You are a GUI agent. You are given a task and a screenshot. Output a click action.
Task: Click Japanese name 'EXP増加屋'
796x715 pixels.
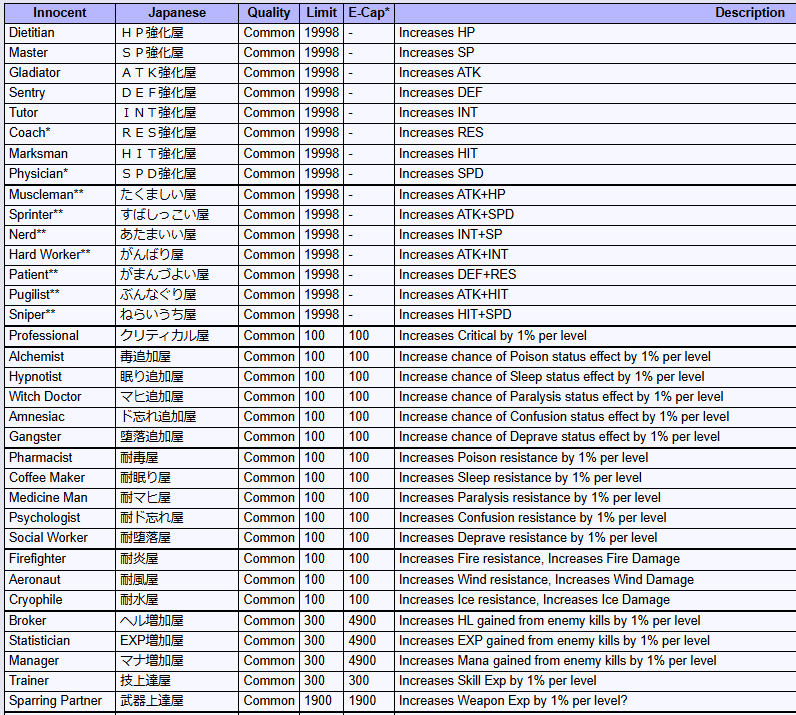(x=152, y=641)
